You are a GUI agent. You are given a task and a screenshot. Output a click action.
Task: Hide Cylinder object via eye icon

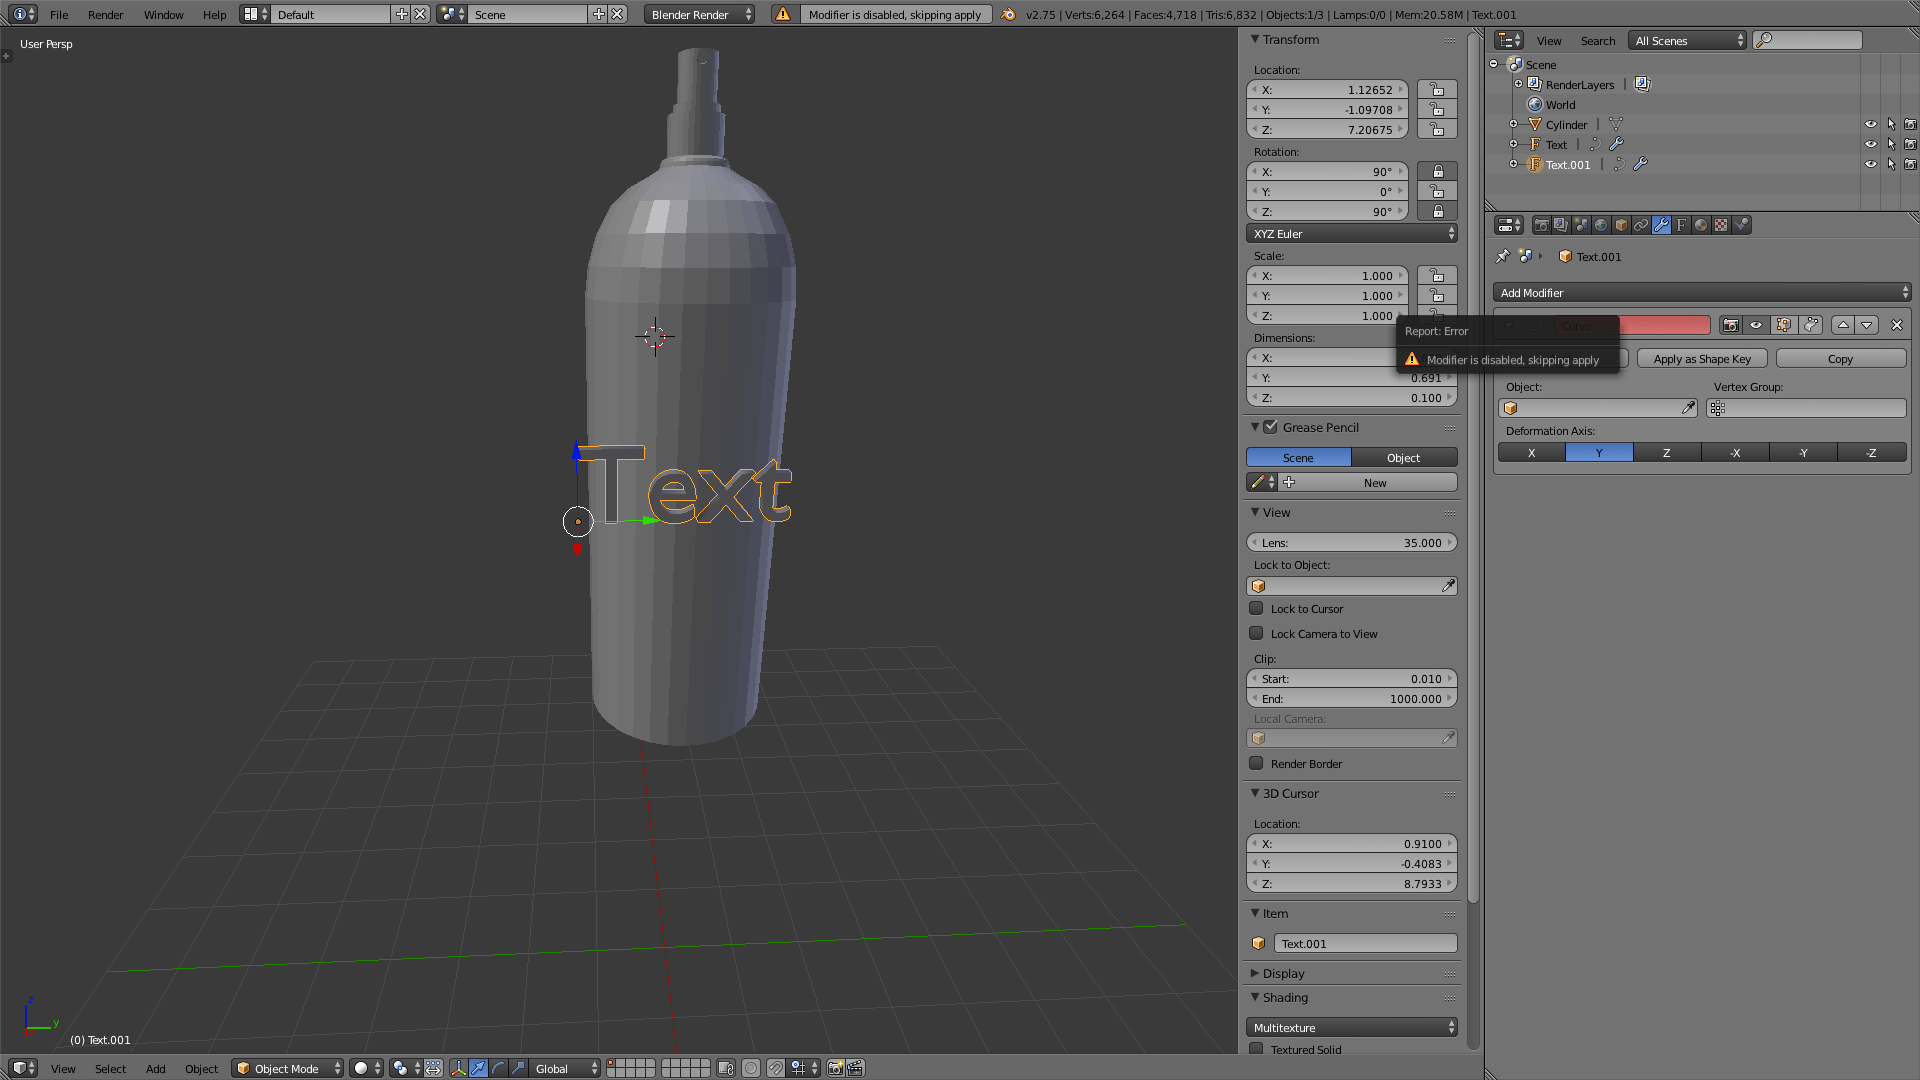(1870, 125)
